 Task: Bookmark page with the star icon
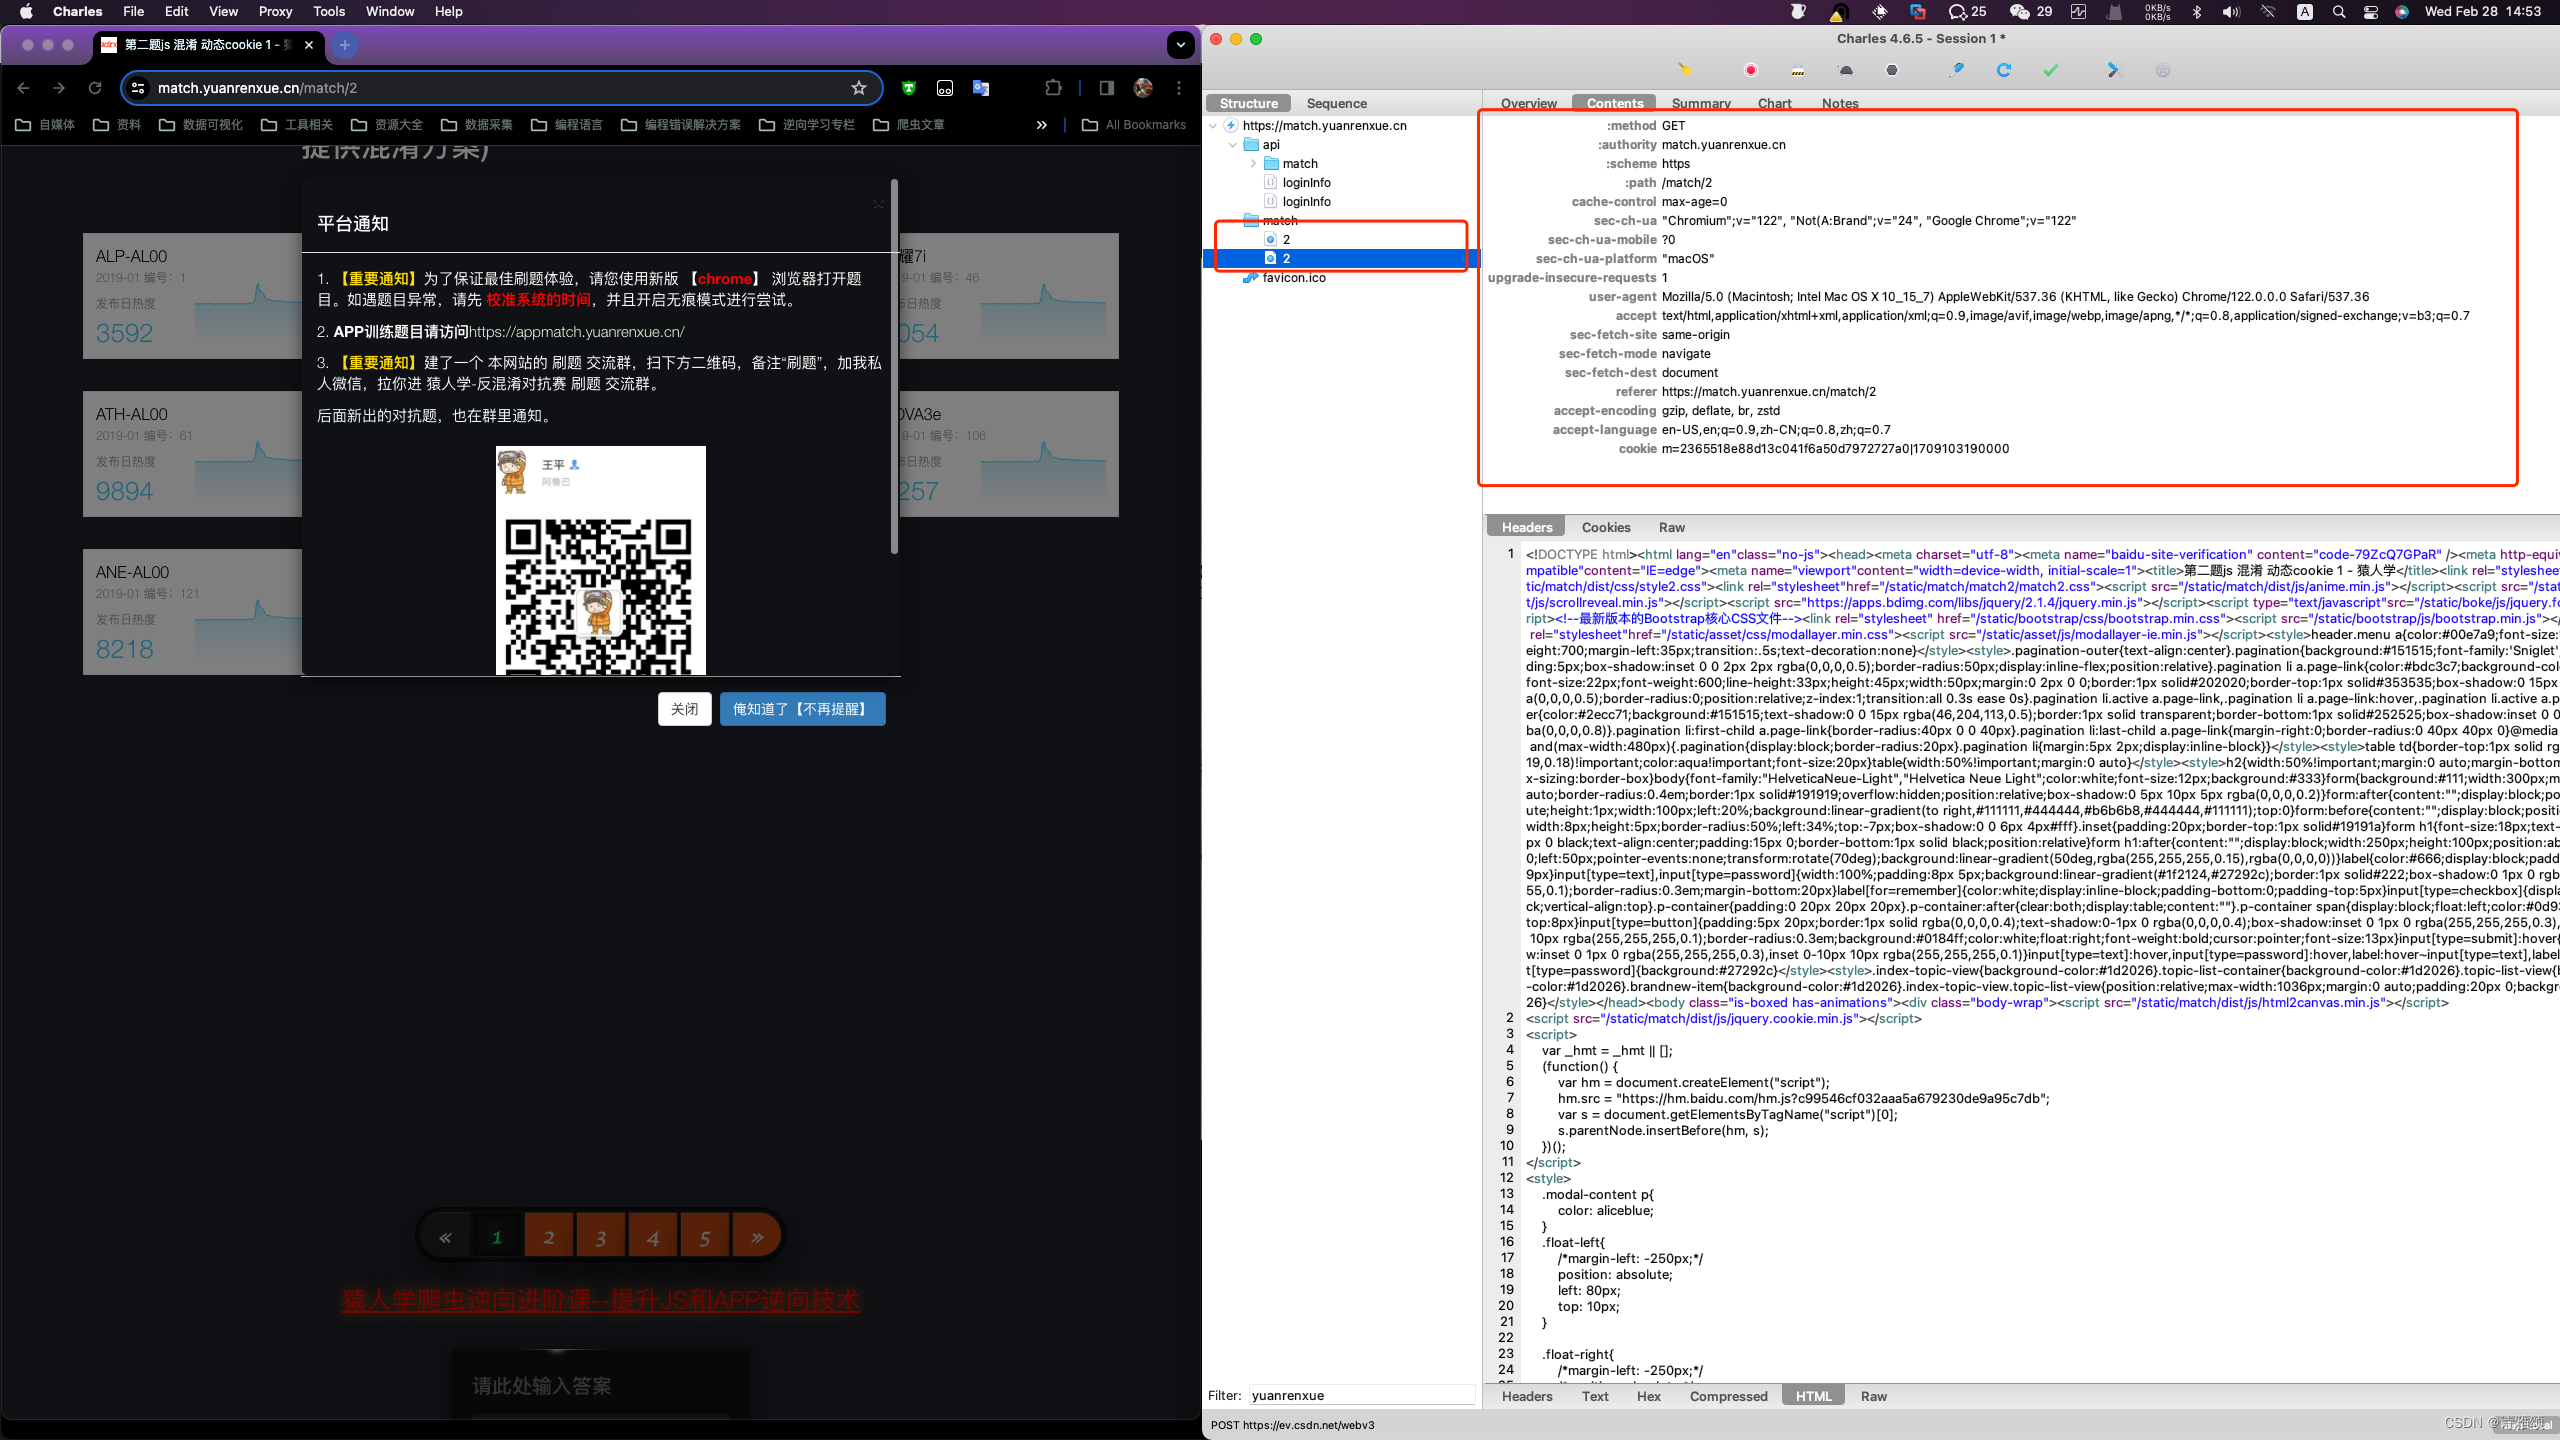pyautogui.click(x=859, y=88)
